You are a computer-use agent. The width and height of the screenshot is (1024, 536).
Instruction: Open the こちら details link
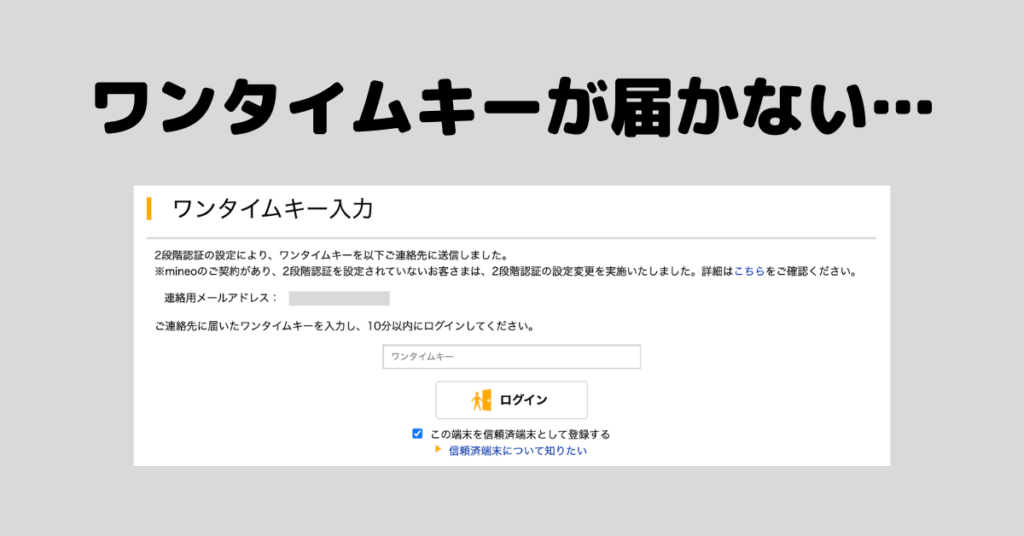click(749, 271)
